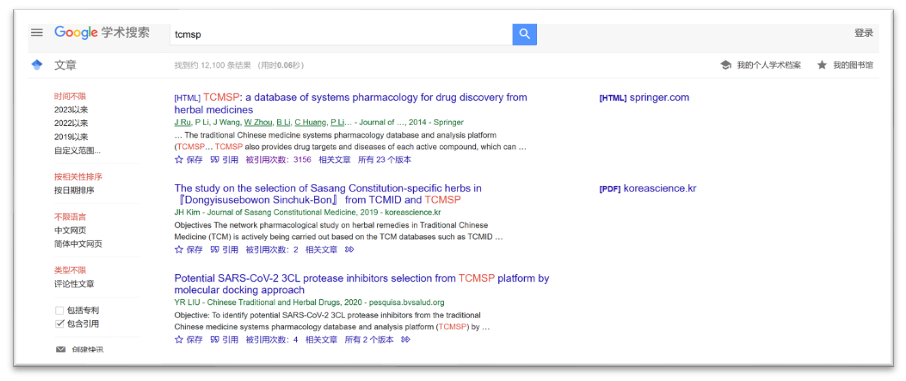The height and width of the screenshot is (381, 906).
Task: Open TCMSP database of systems pharmacology title
Action: click(351, 103)
